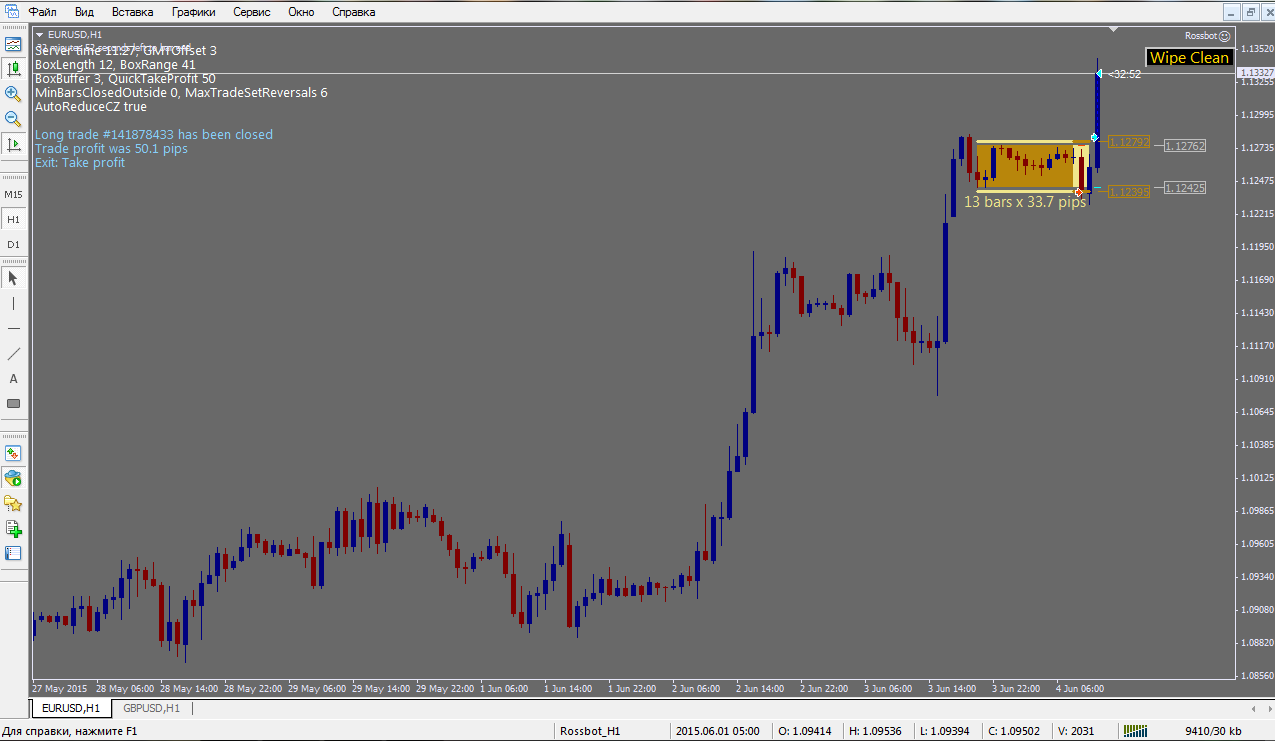Viewport: 1275px width, 741px height.
Task: Click the orange consolidation box on chart
Action: [x=1025, y=166]
